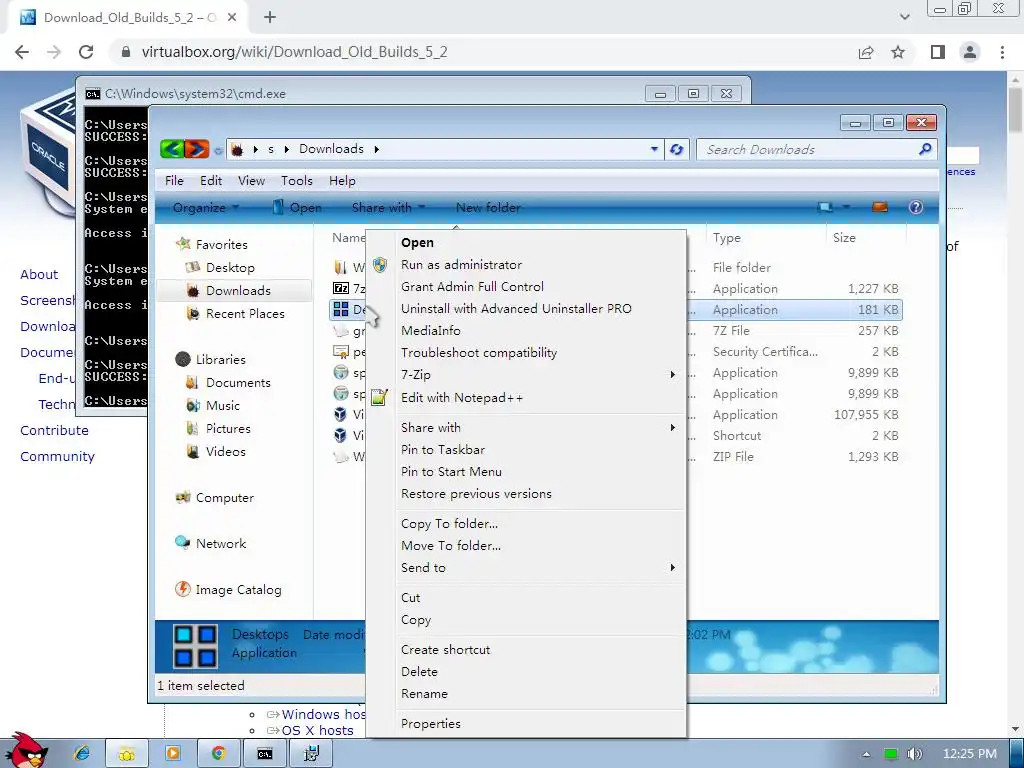Click the cmd icon in the taskbar
The image size is (1024, 768).
pyautogui.click(x=264, y=754)
